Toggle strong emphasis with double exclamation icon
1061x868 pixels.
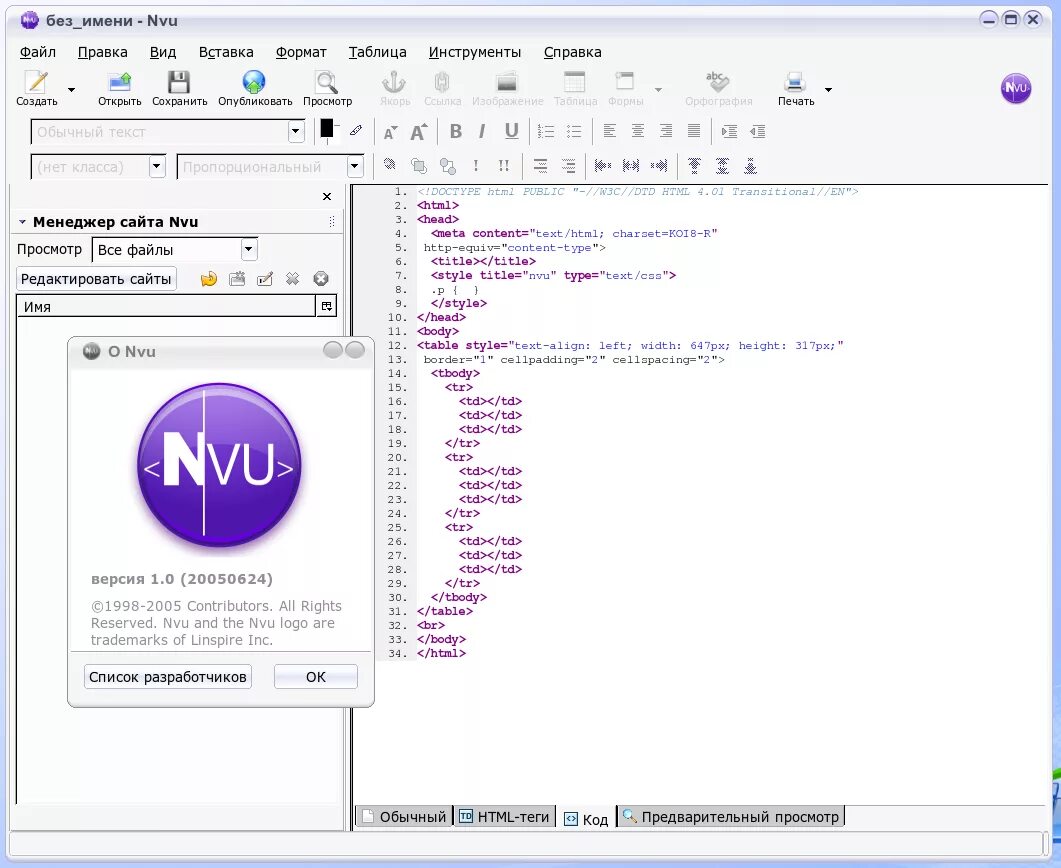tap(503, 166)
